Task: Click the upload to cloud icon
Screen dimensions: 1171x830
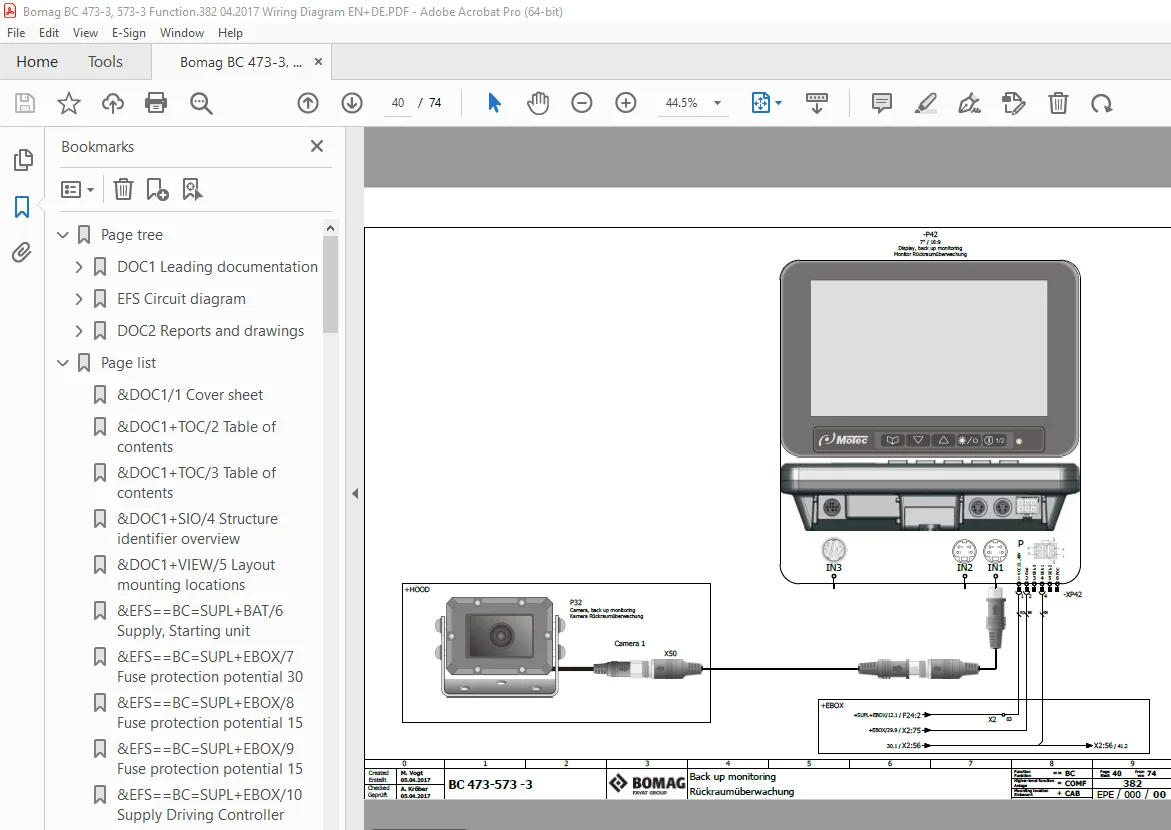Action: coord(113,103)
